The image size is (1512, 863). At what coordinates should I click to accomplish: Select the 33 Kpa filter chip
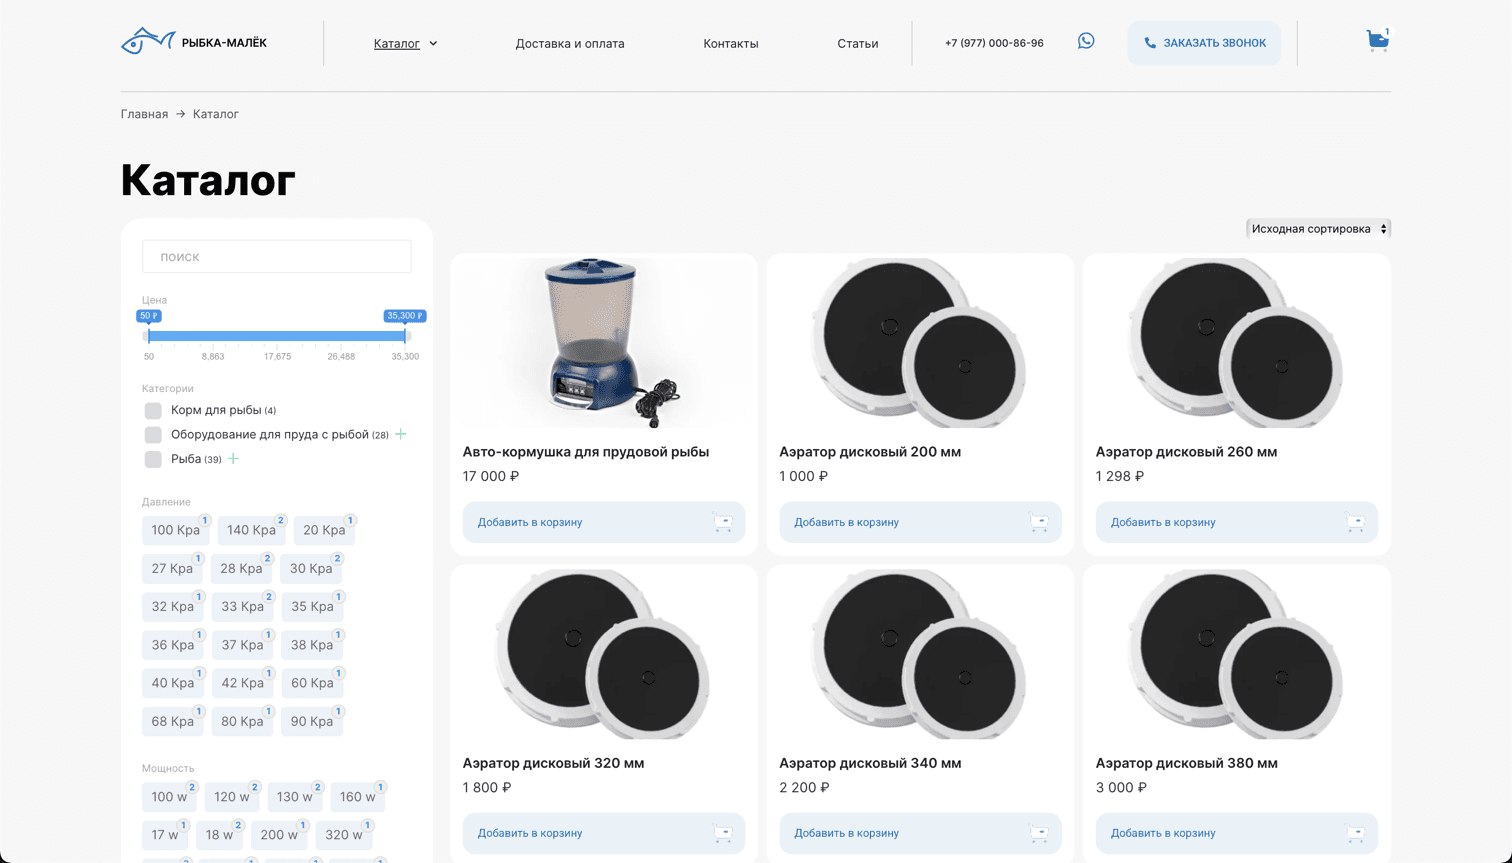click(242, 606)
